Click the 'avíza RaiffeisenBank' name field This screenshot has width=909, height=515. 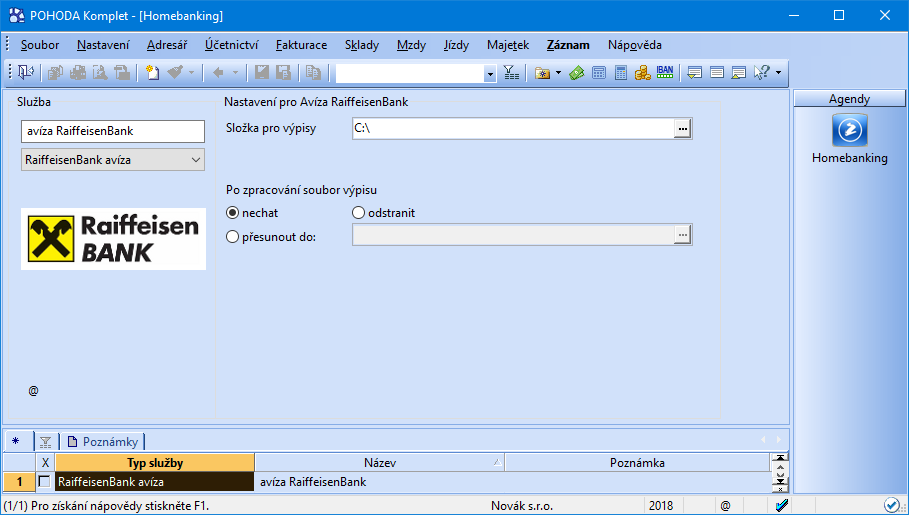(x=113, y=131)
